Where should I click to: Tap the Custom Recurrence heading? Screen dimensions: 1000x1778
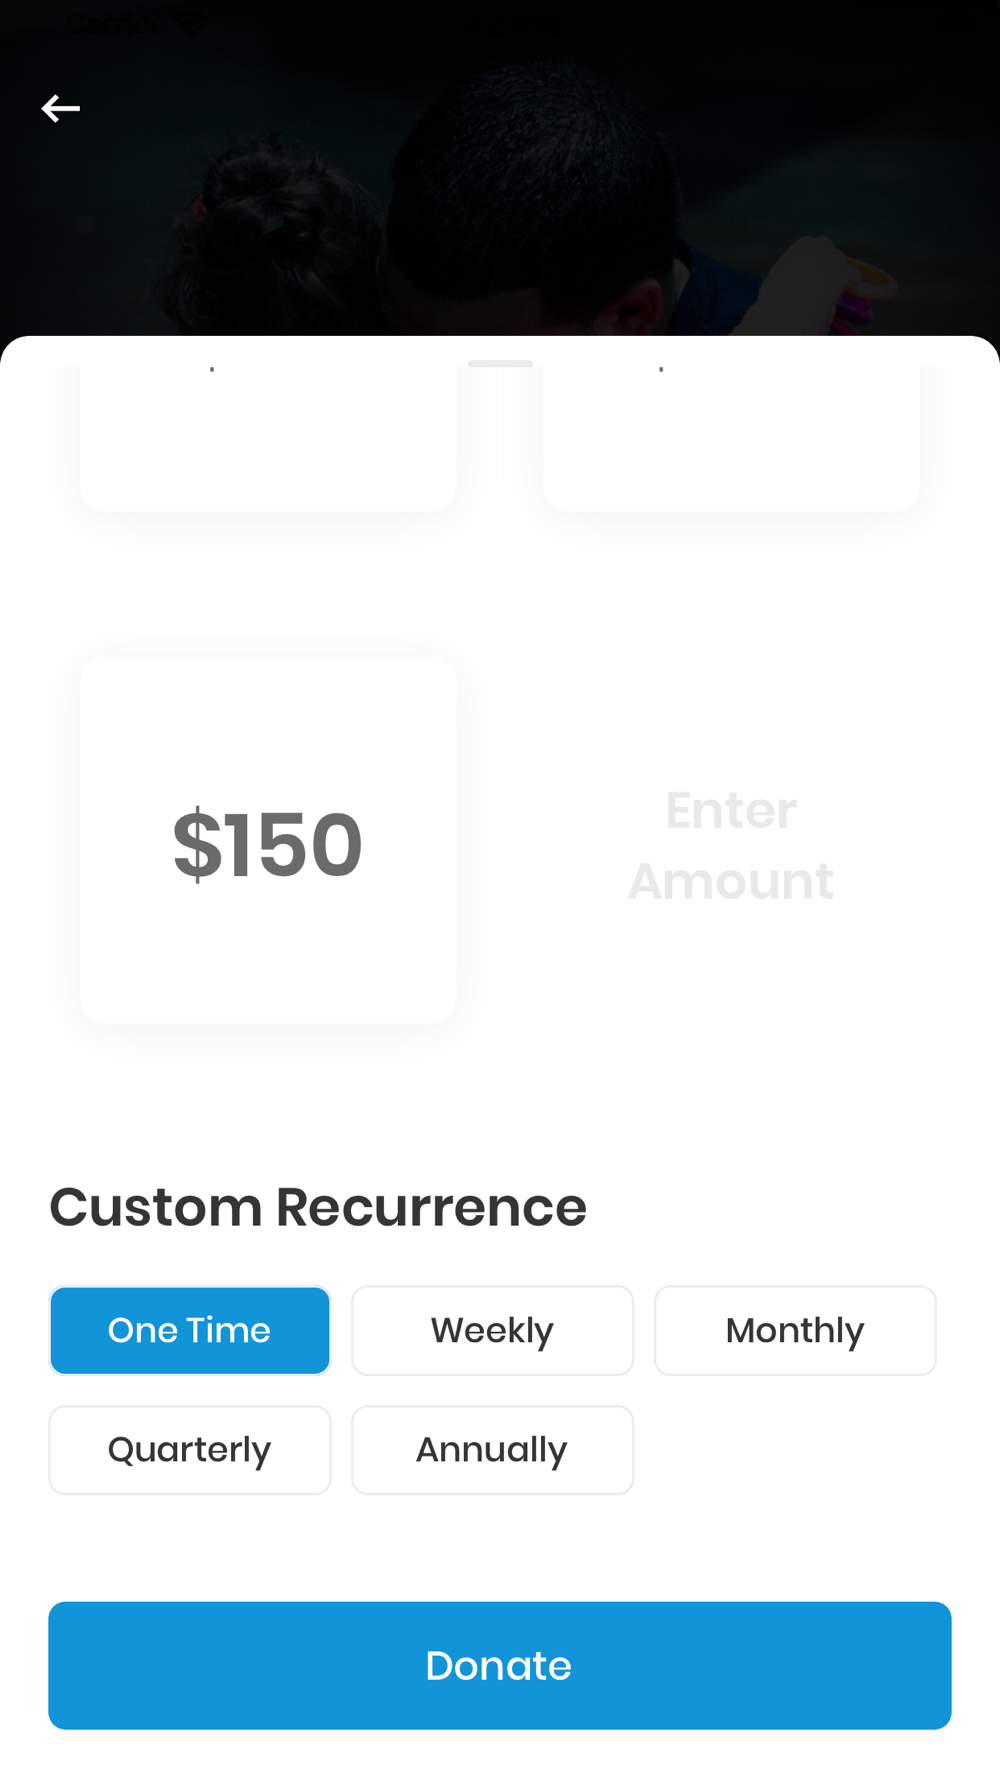pos(318,1207)
